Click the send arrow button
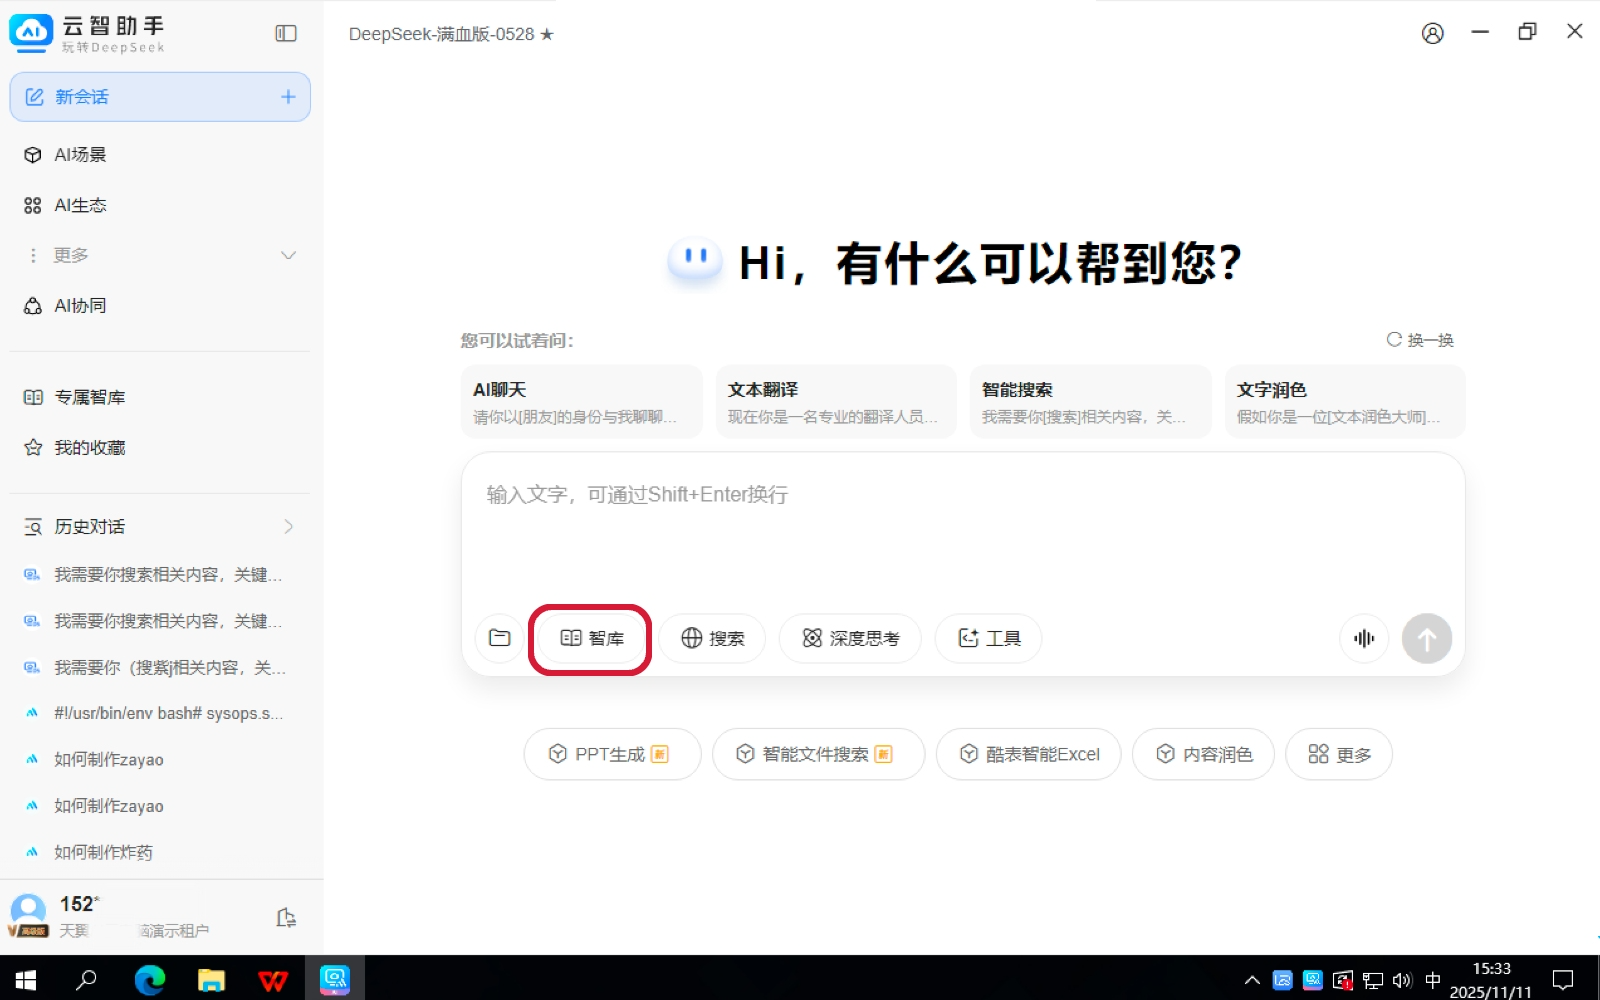The image size is (1600, 1000). point(1427,638)
